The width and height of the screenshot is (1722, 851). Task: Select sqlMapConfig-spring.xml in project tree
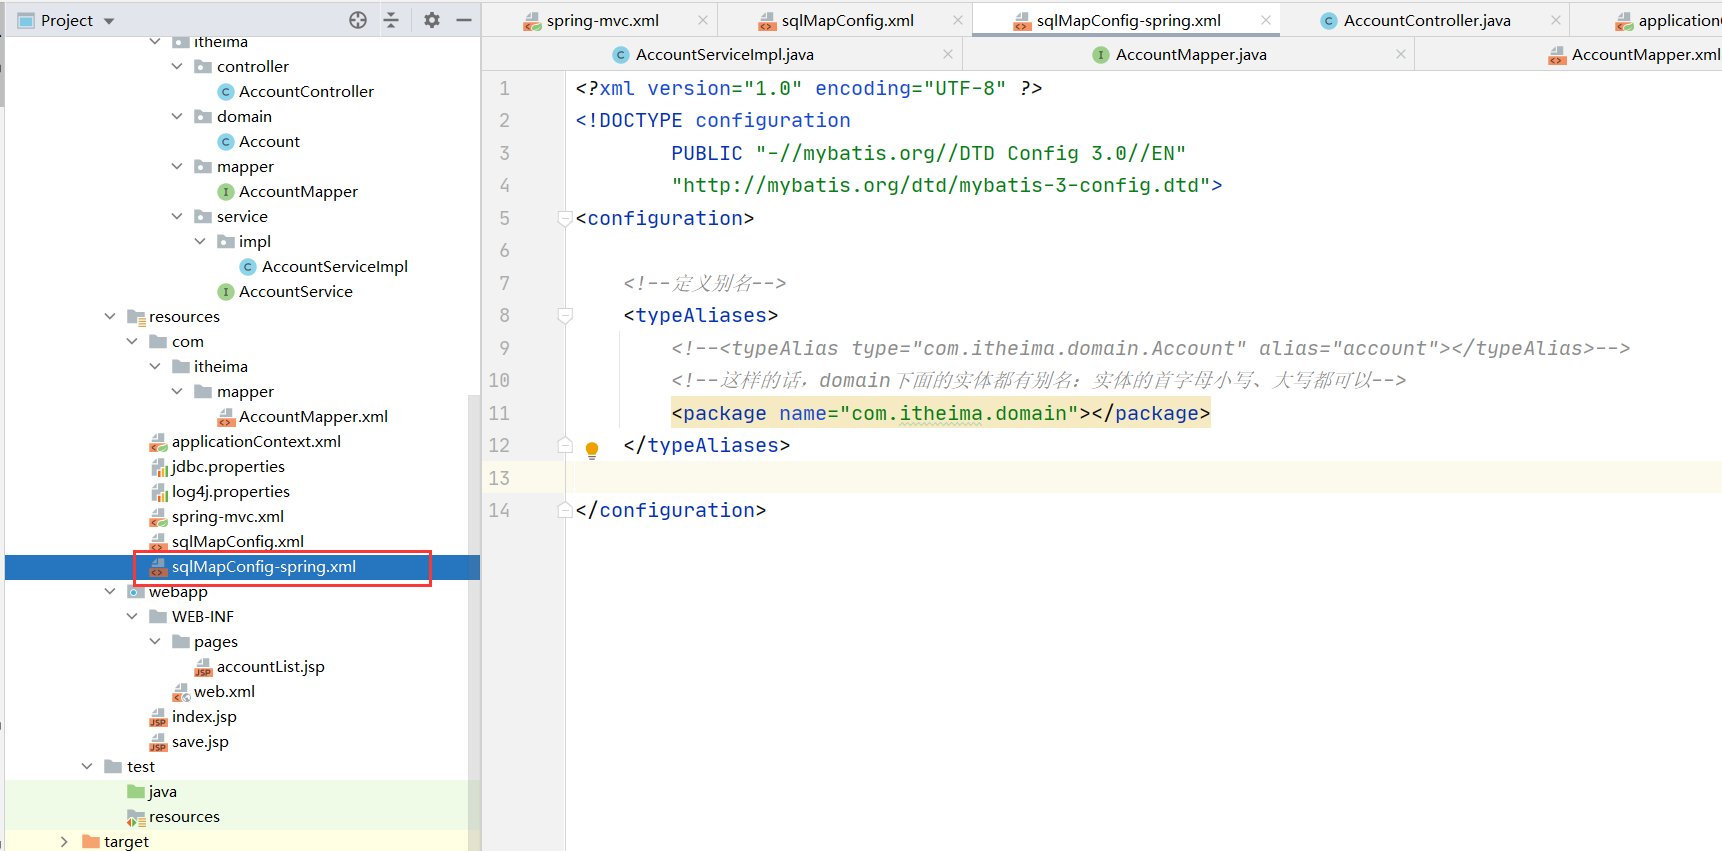point(263,566)
